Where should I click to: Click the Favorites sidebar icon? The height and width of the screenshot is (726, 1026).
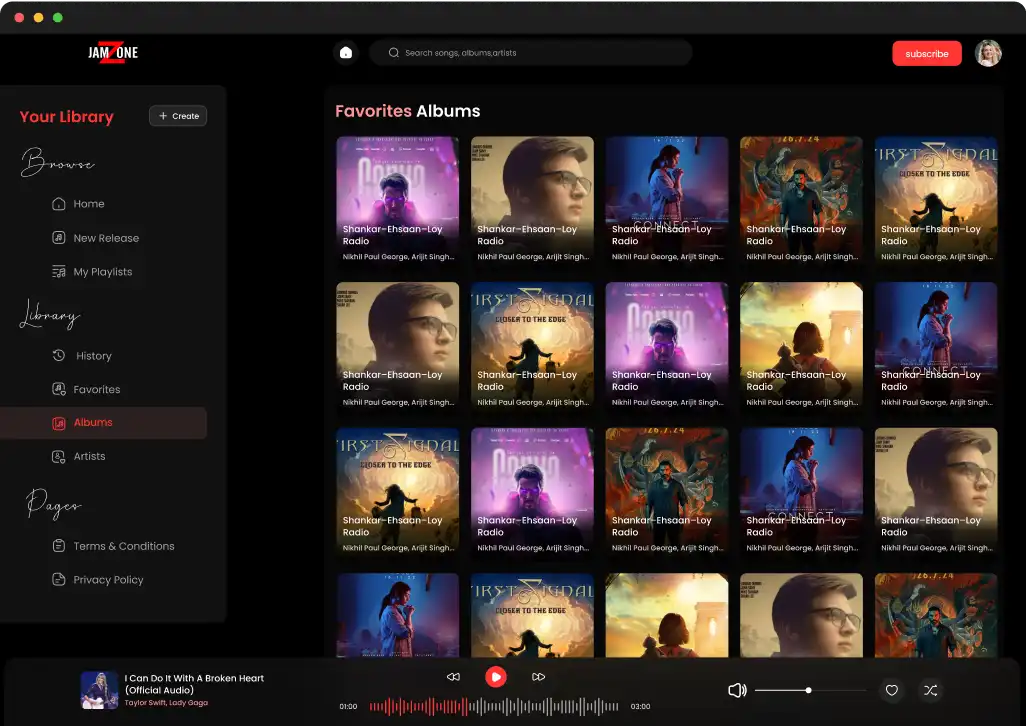[59, 389]
